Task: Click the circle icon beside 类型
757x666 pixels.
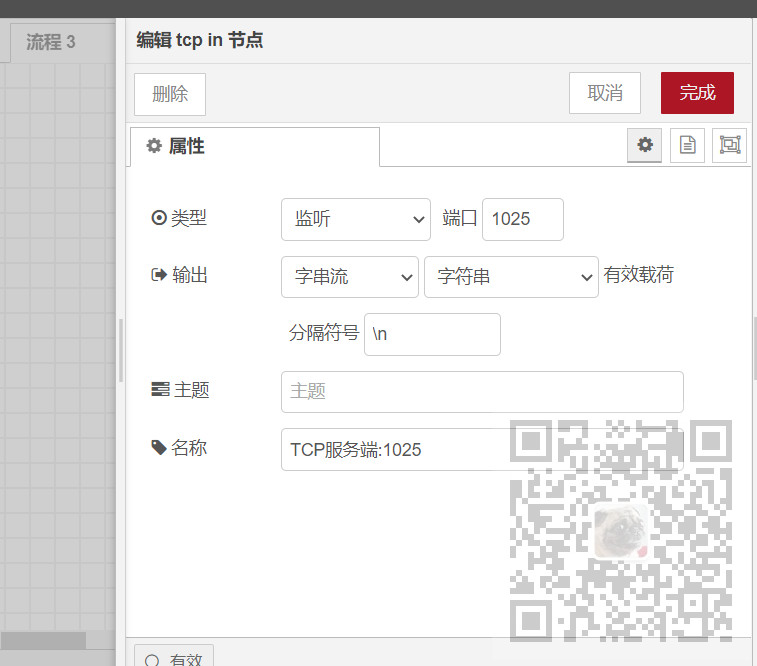Action: tap(159, 218)
